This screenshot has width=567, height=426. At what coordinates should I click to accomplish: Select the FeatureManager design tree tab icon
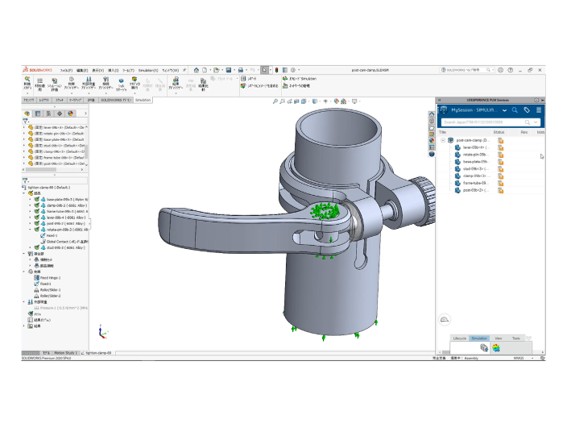click(27, 114)
